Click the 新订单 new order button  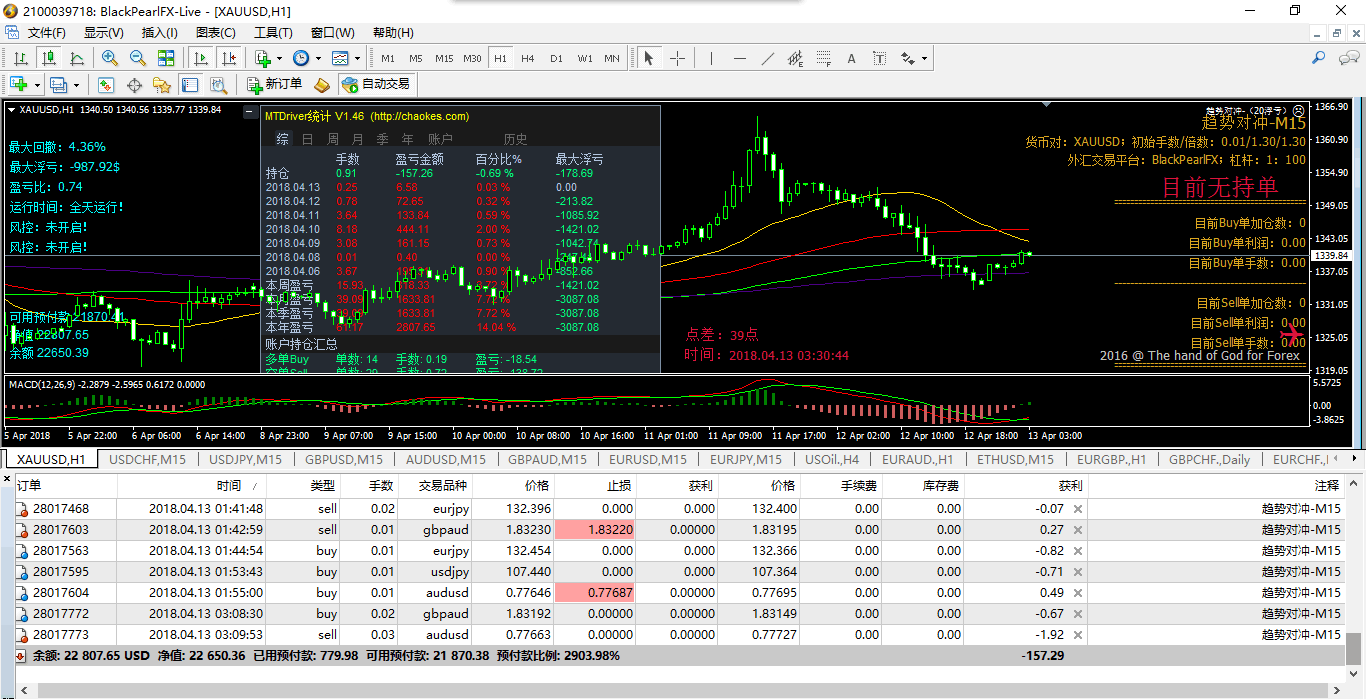(274, 85)
